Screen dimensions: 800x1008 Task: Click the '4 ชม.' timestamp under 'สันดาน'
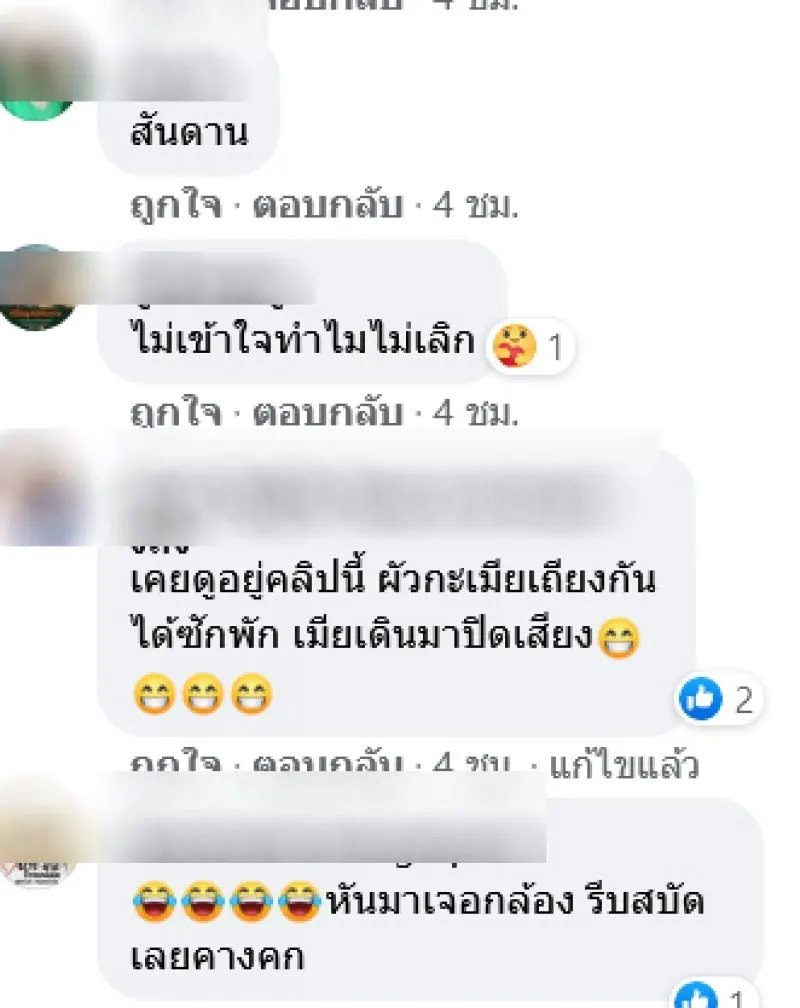click(x=475, y=206)
